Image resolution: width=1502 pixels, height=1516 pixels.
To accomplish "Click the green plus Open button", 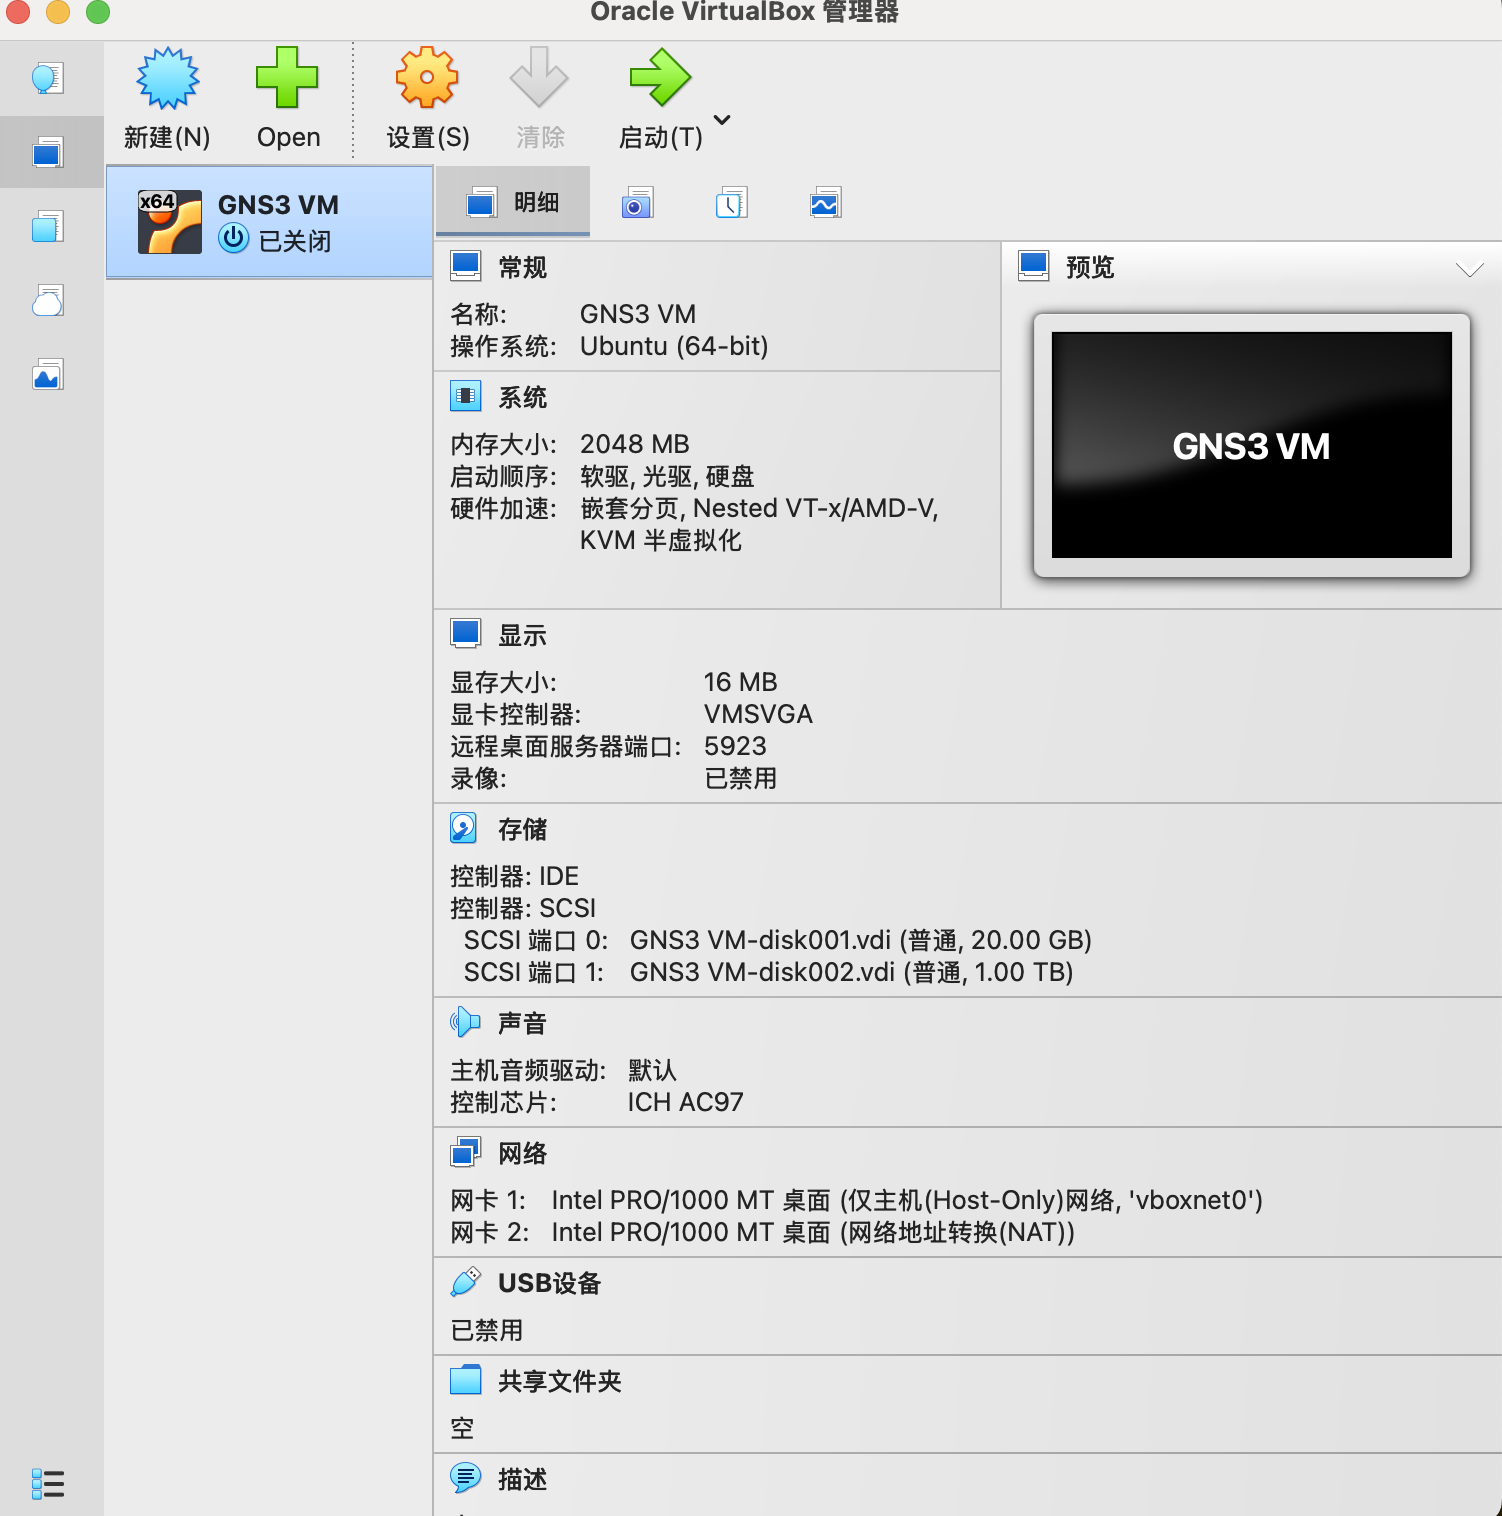I will [x=288, y=99].
